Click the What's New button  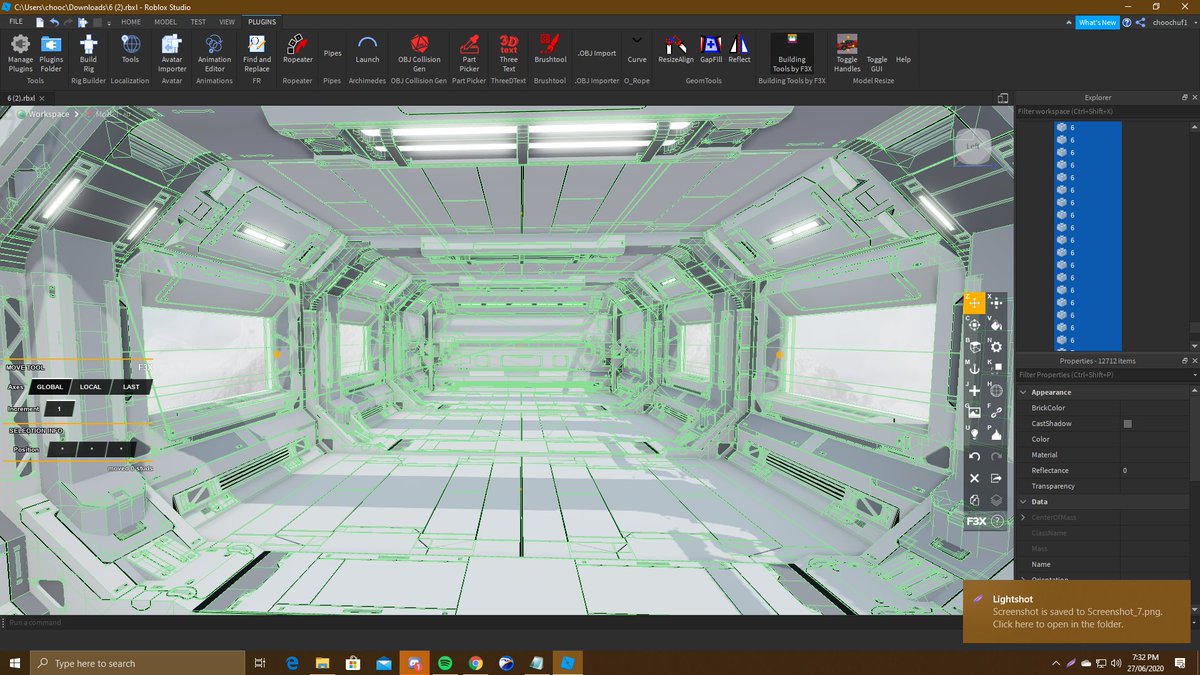[x=1097, y=22]
